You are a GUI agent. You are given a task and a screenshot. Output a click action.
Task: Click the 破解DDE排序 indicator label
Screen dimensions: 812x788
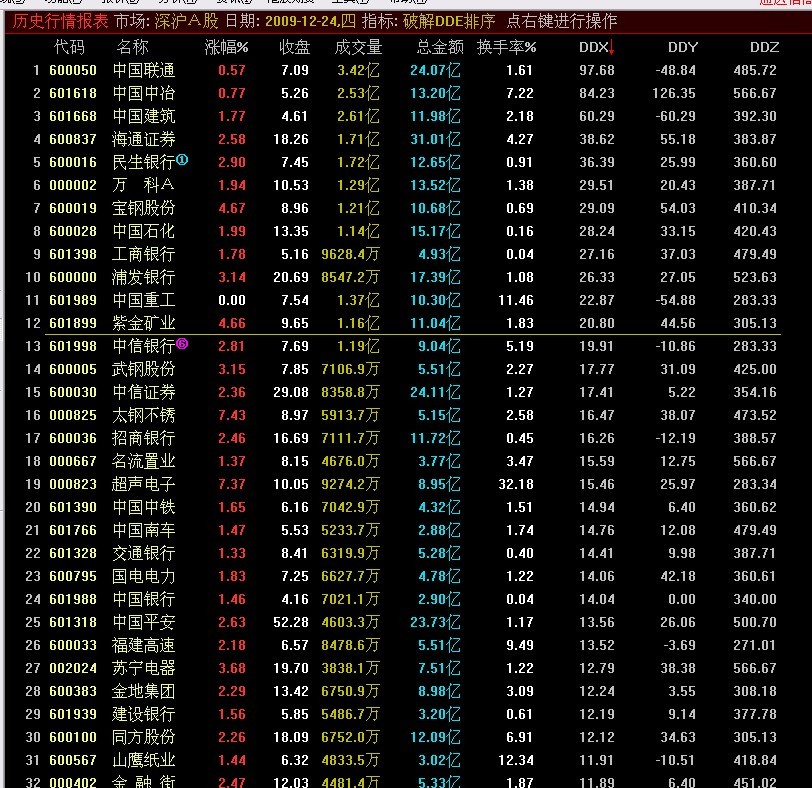tap(449, 21)
